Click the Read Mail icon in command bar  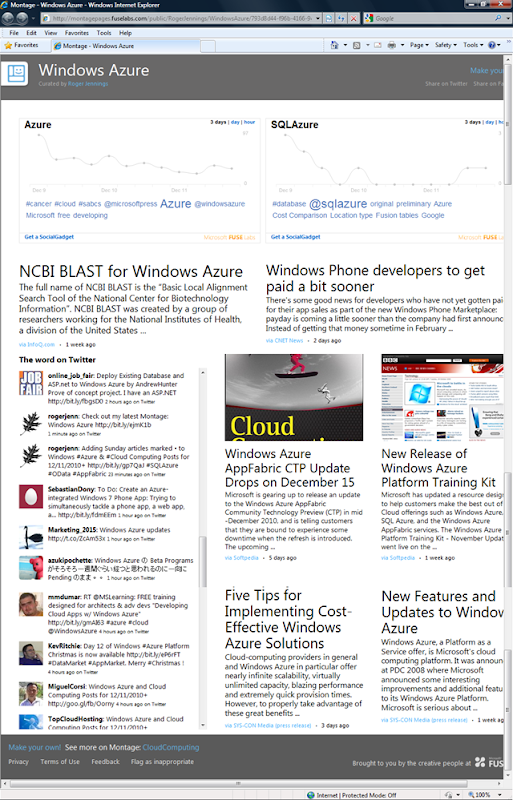[378, 45]
